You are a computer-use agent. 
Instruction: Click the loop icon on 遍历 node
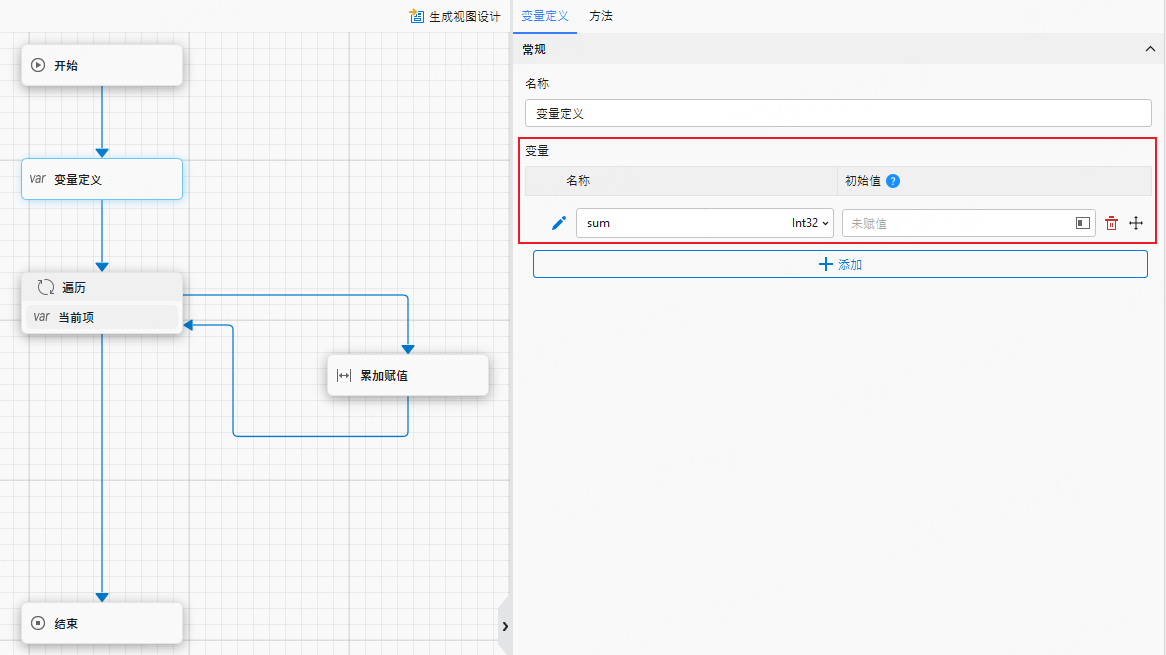coord(45,287)
